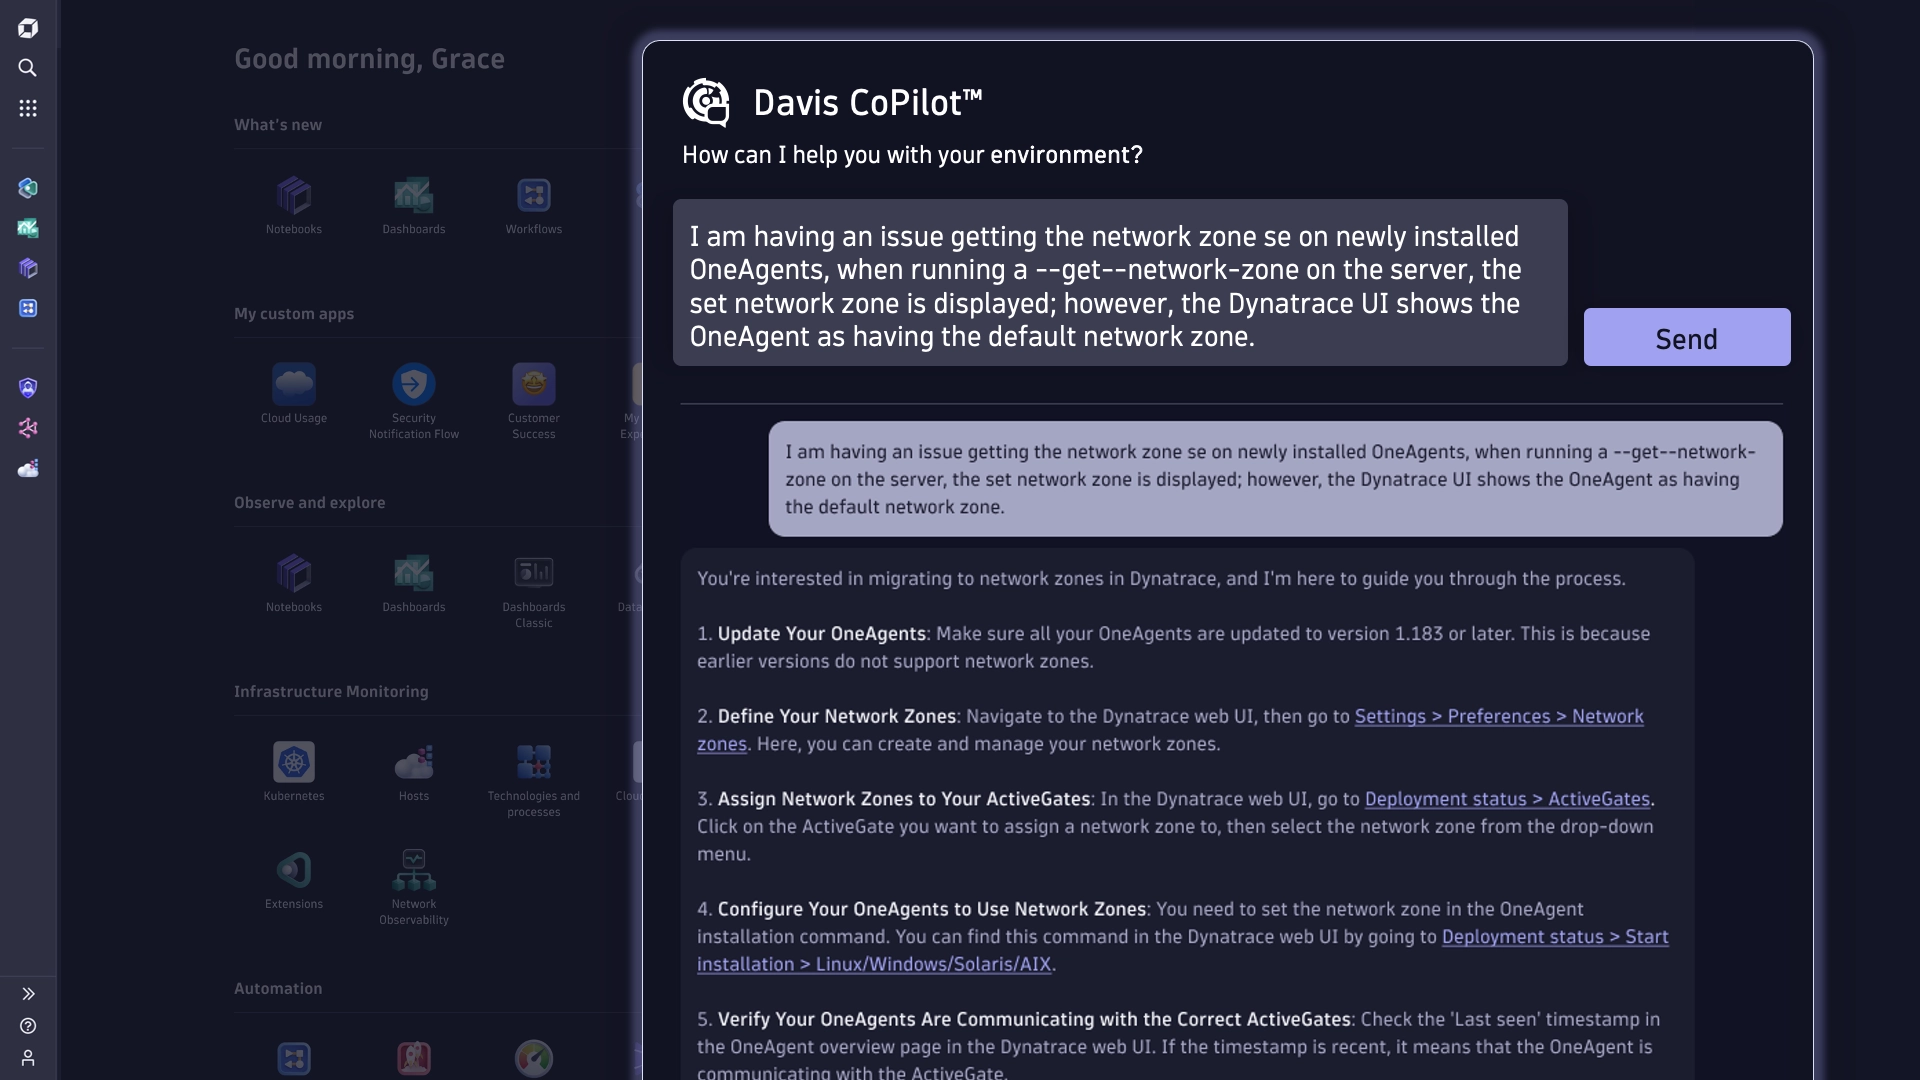This screenshot has width=1920, height=1080.
Task: Launch the Kubernetes app
Action: click(294, 772)
